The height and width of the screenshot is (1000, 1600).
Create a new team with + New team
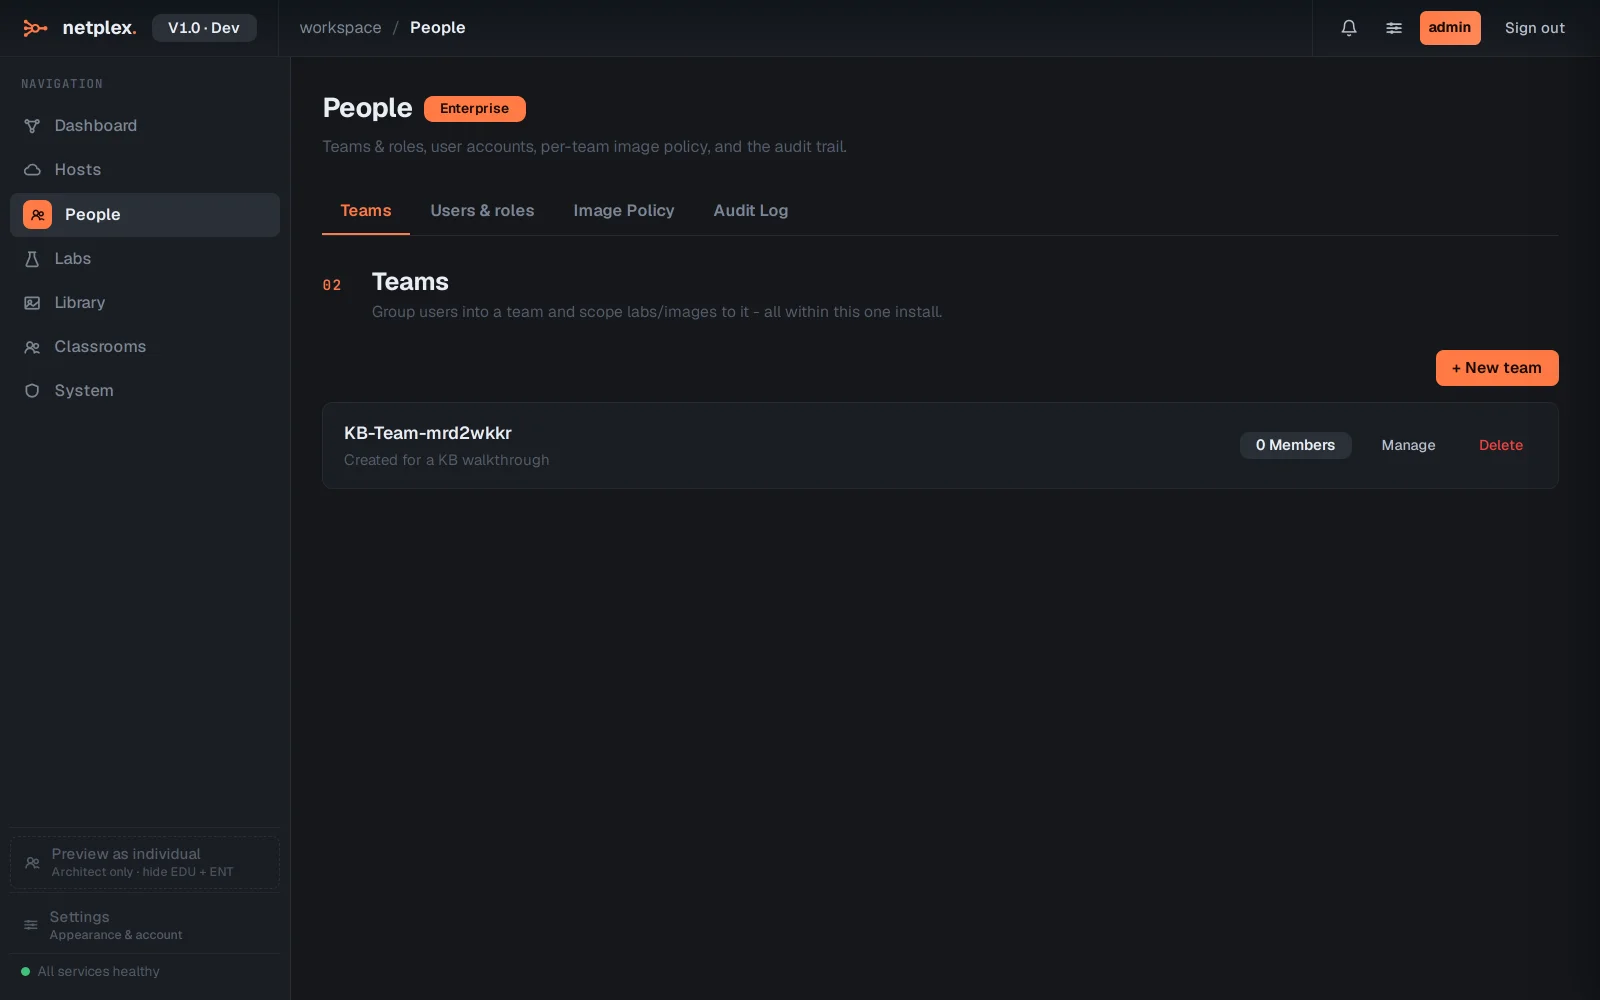(x=1497, y=368)
